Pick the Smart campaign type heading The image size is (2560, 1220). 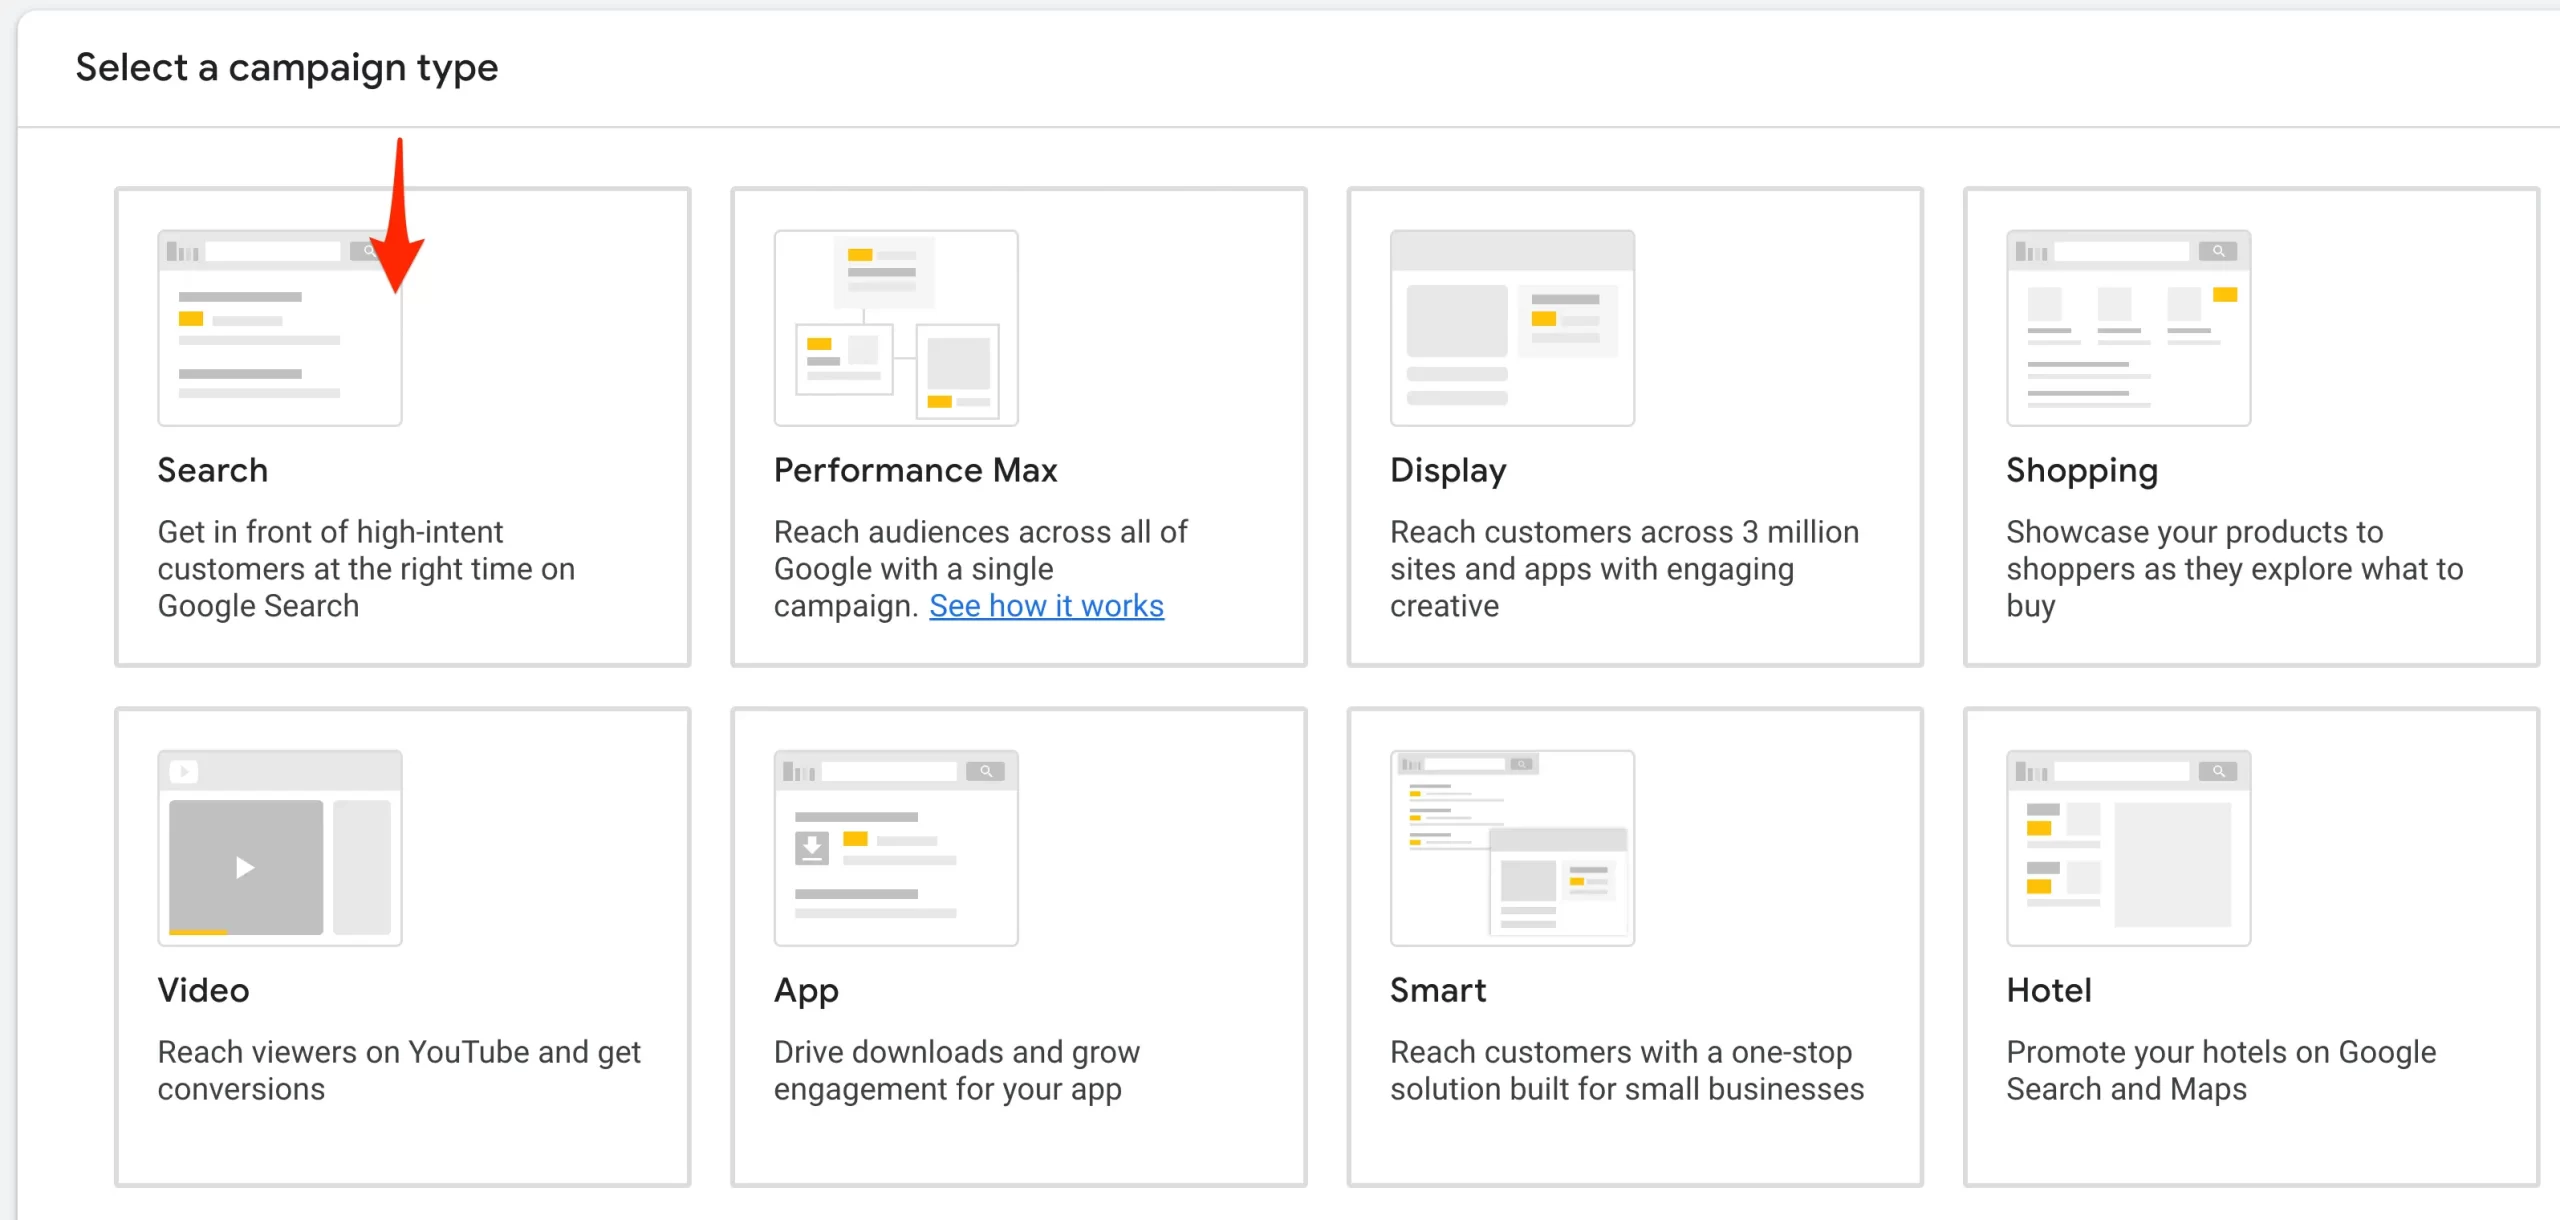point(1437,990)
